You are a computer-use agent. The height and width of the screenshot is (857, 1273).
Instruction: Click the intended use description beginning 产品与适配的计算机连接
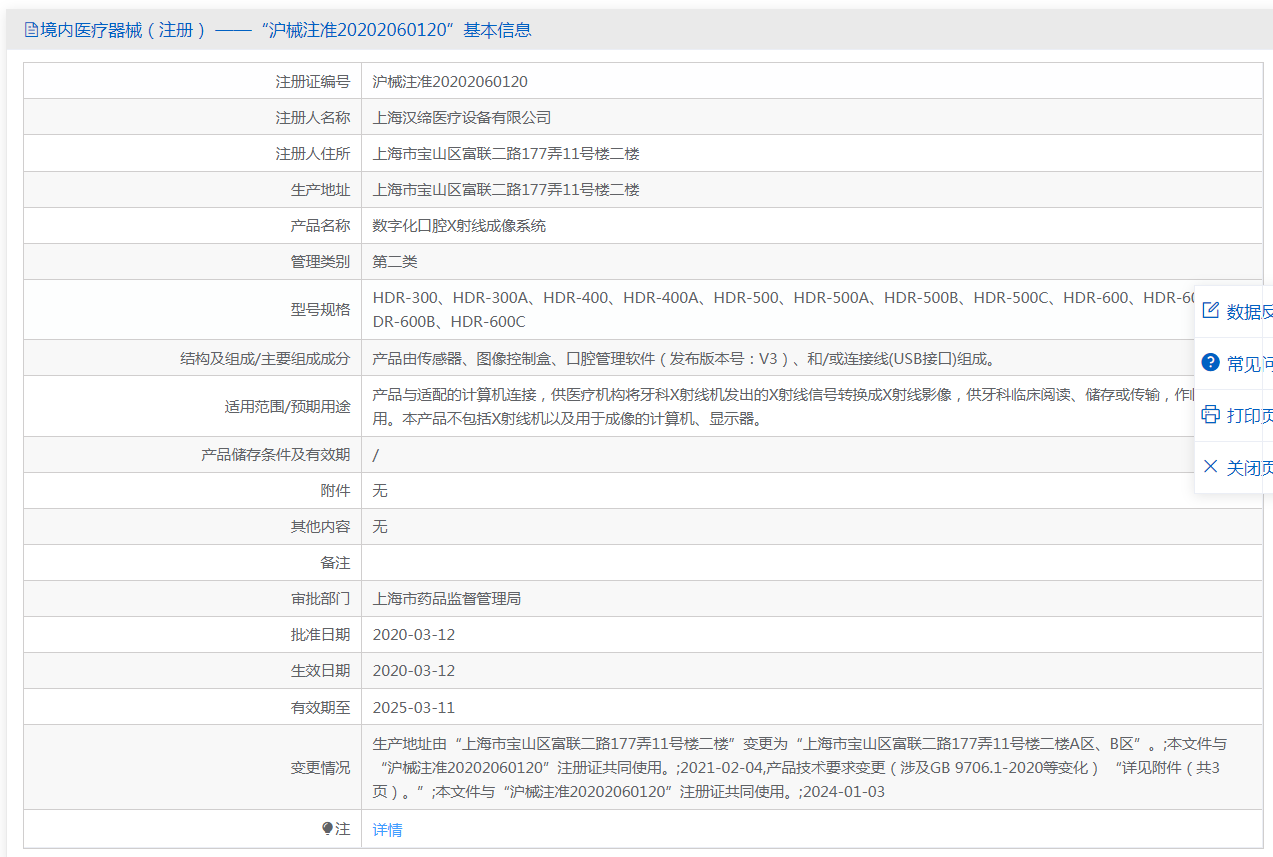785,406
